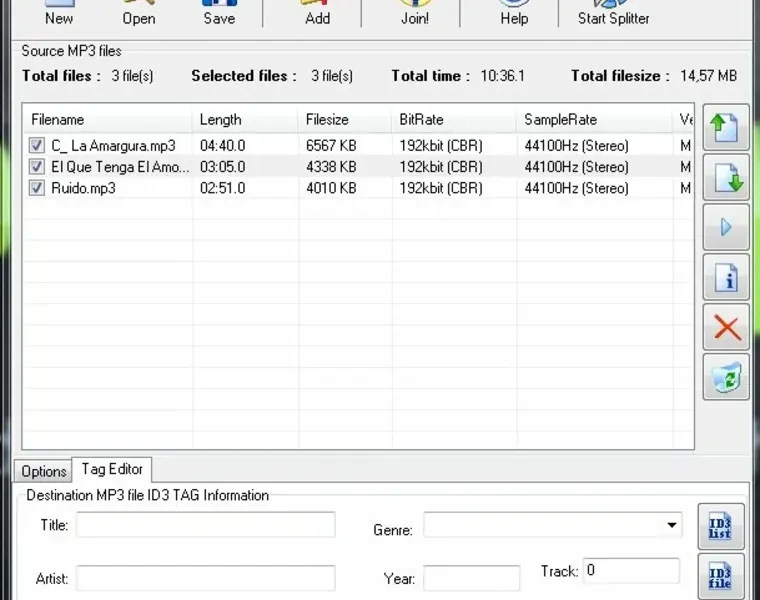Image resolution: width=760 pixels, height=600 pixels.
Task: Open the Genre dropdown
Action: 671,525
